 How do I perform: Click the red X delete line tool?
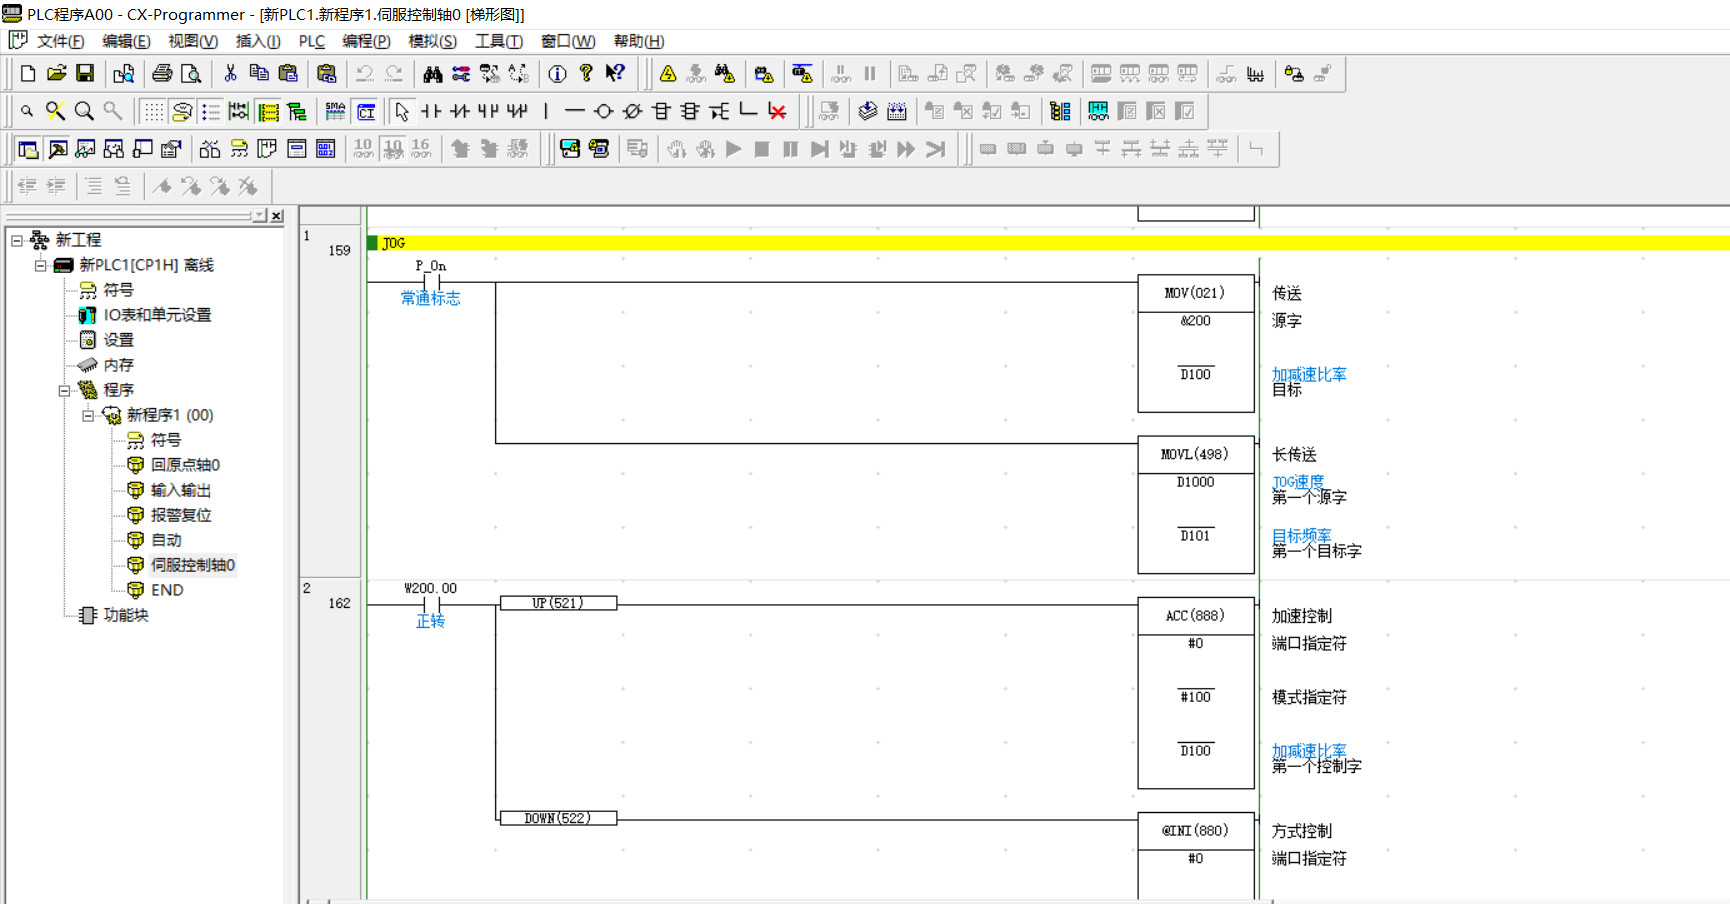tap(777, 111)
